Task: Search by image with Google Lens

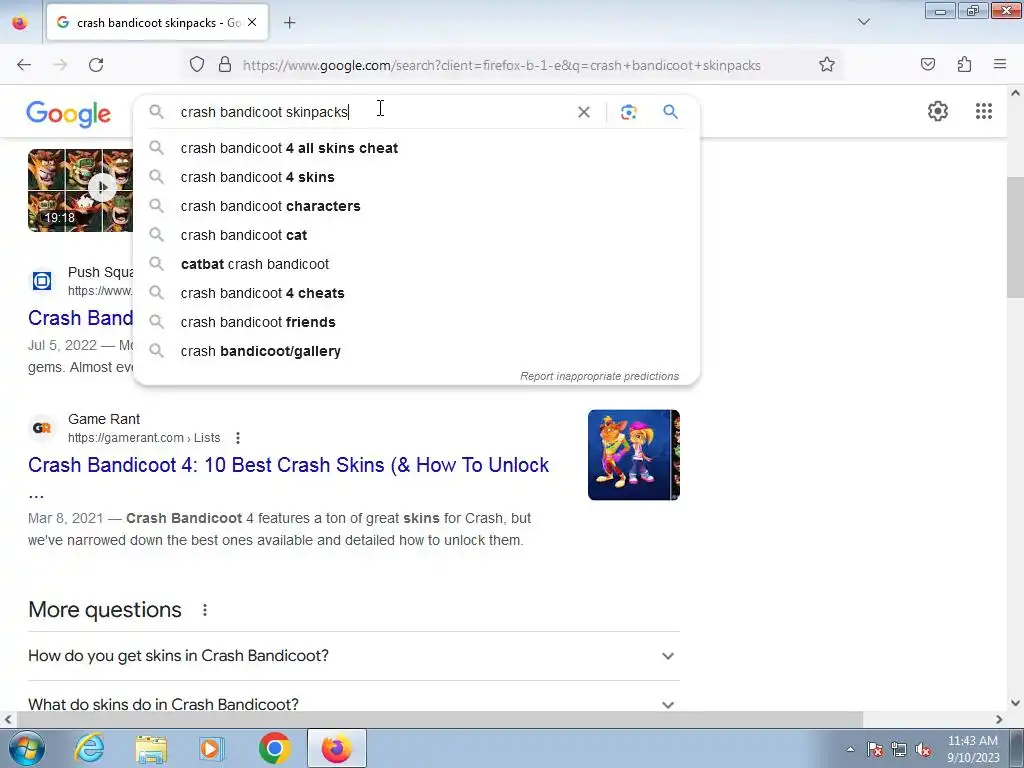Action: 628,112
